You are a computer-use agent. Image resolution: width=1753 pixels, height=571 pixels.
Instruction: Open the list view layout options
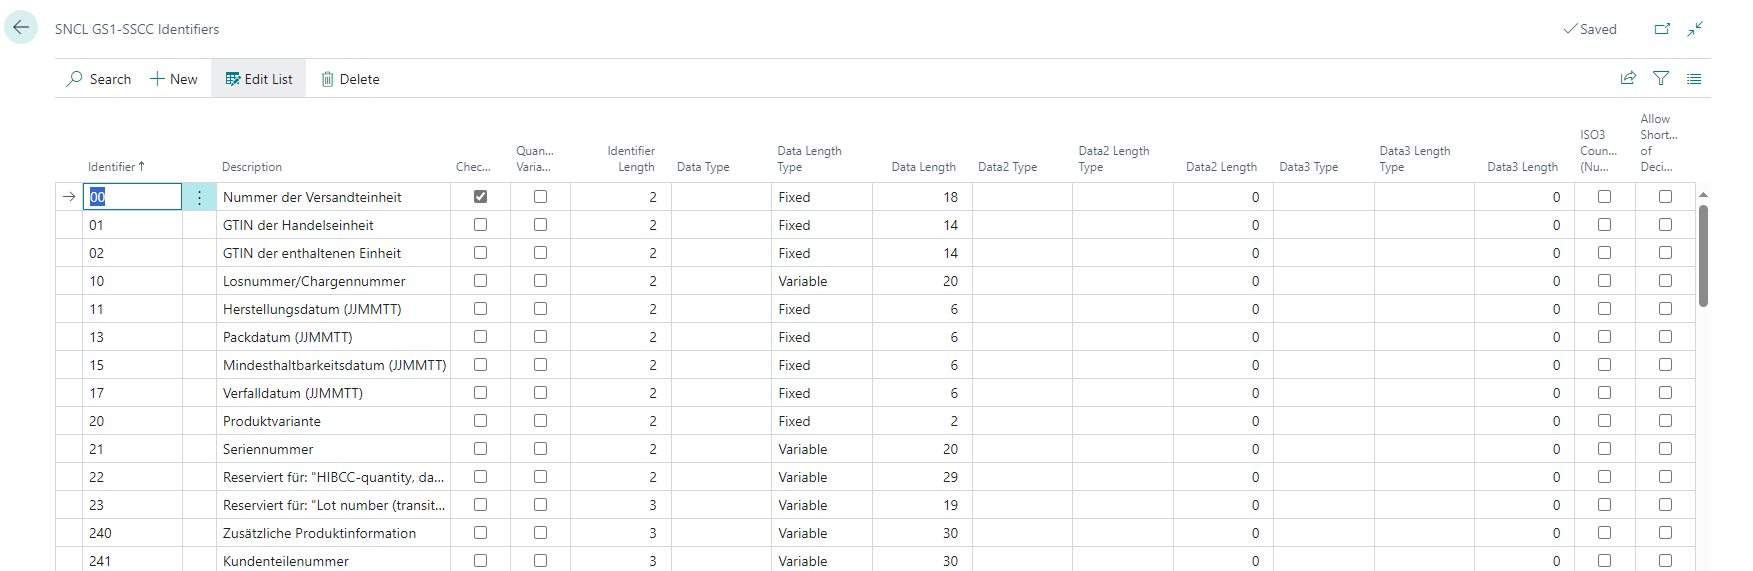pos(1694,78)
